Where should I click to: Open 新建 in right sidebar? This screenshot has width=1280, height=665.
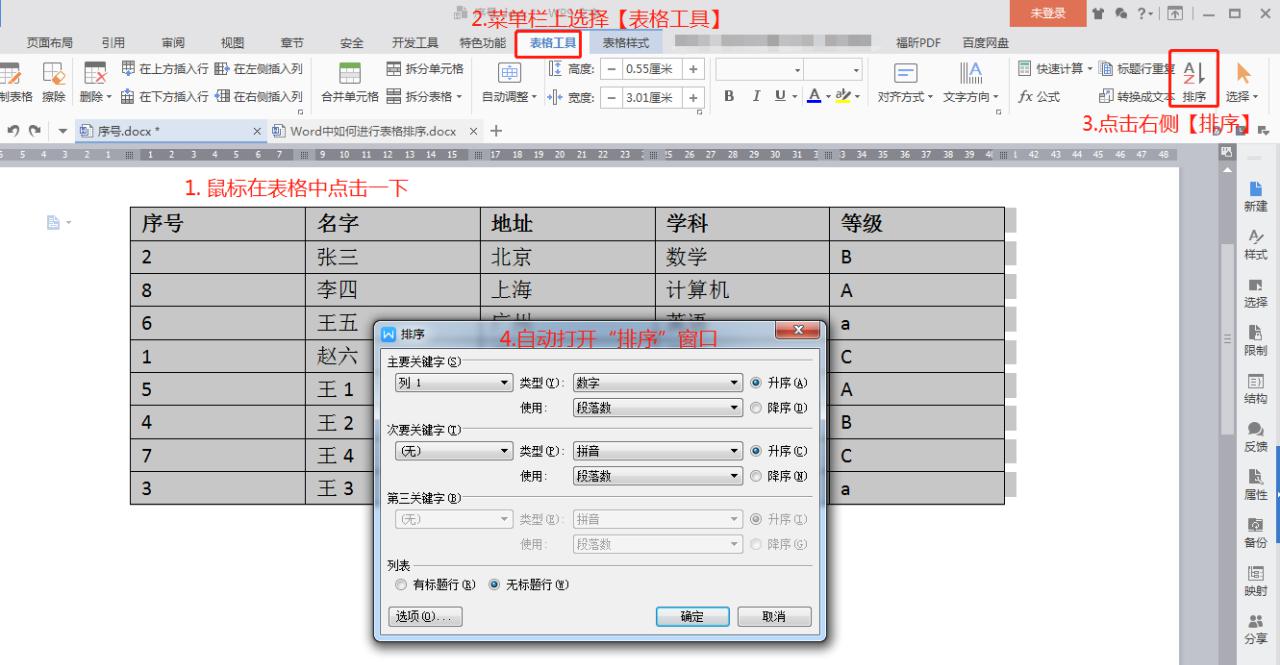click(1255, 196)
